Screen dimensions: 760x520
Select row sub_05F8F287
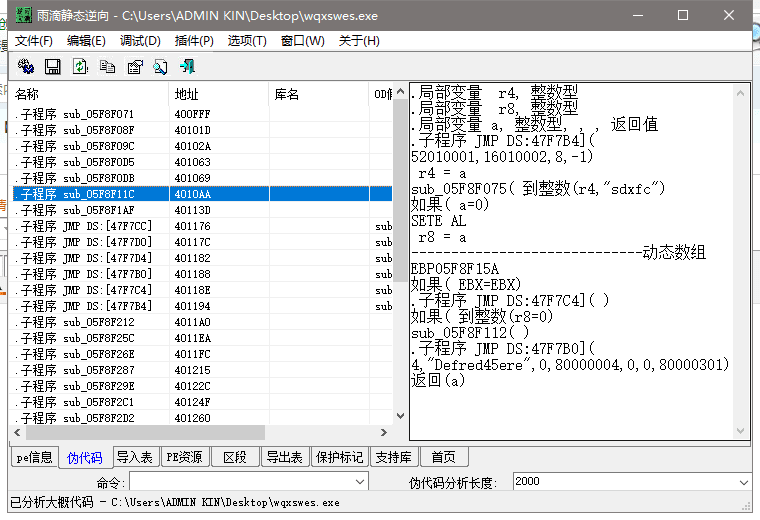click(201, 370)
